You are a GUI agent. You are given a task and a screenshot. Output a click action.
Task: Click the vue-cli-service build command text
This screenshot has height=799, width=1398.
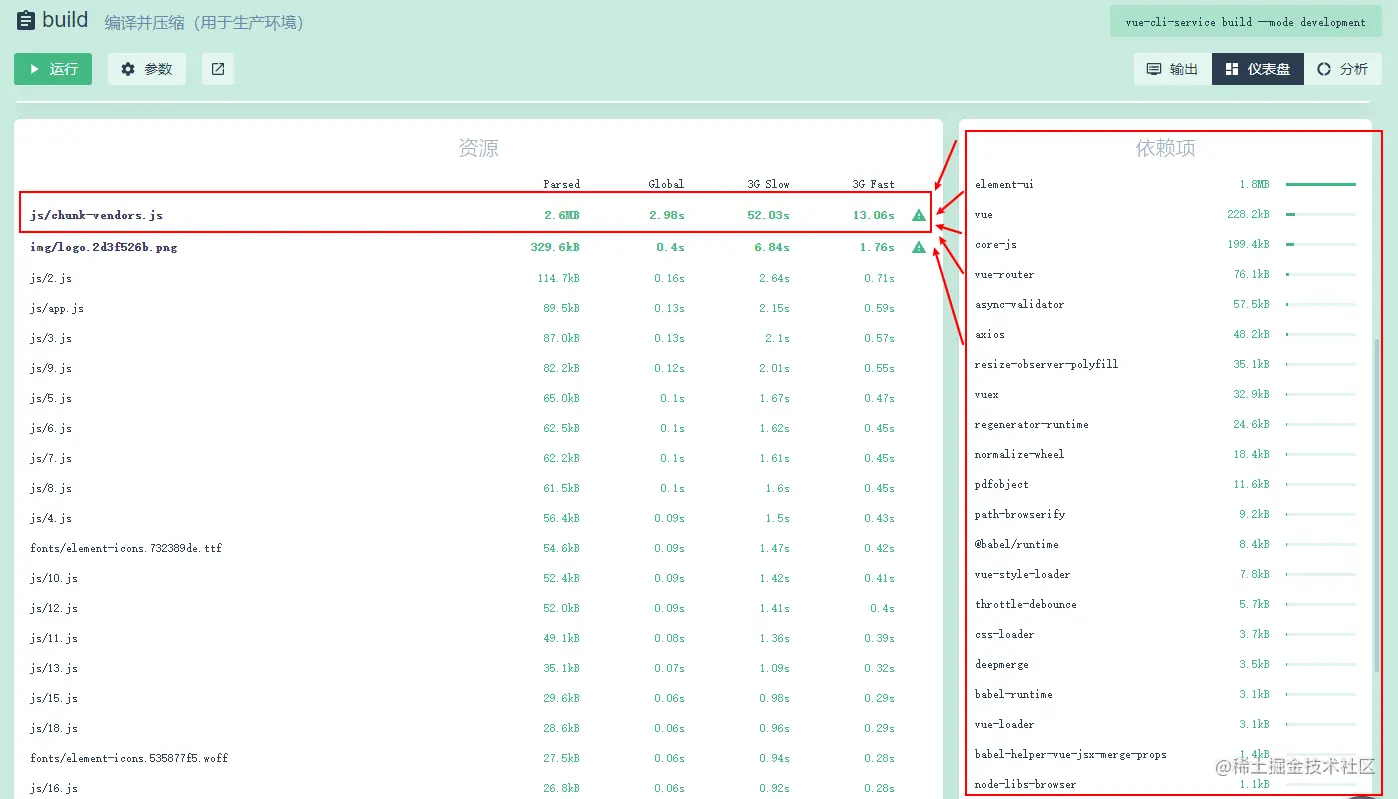[1245, 22]
